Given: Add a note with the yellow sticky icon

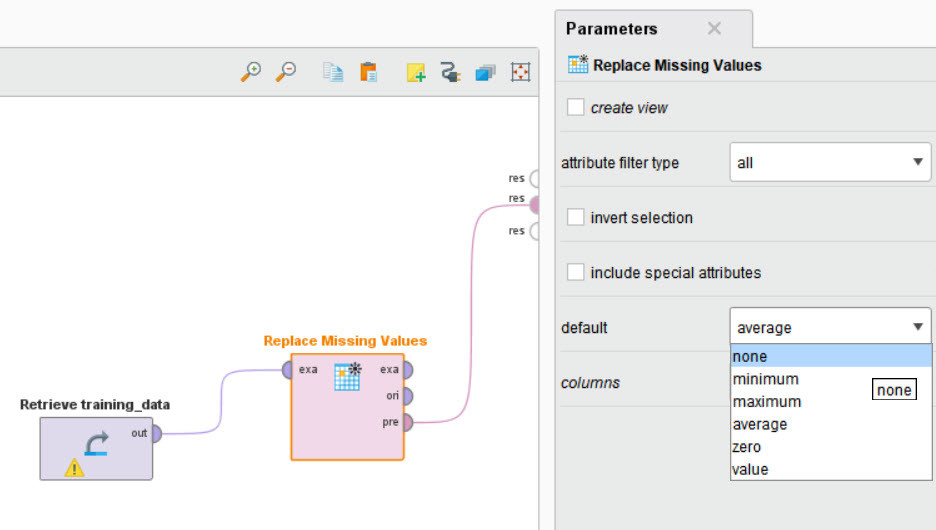Looking at the screenshot, I should coord(416,72).
